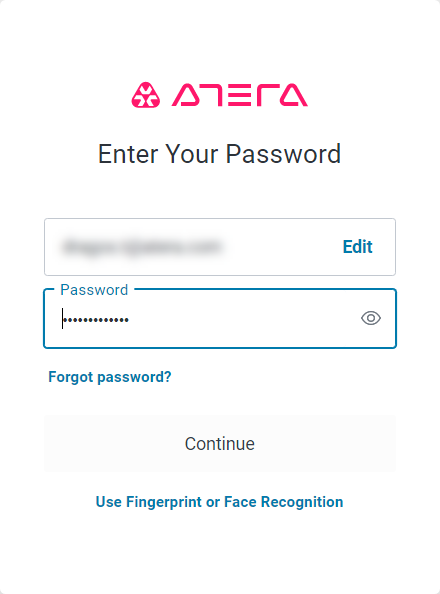Open the Forgot password? link
The height and width of the screenshot is (594, 440).
[x=110, y=377]
